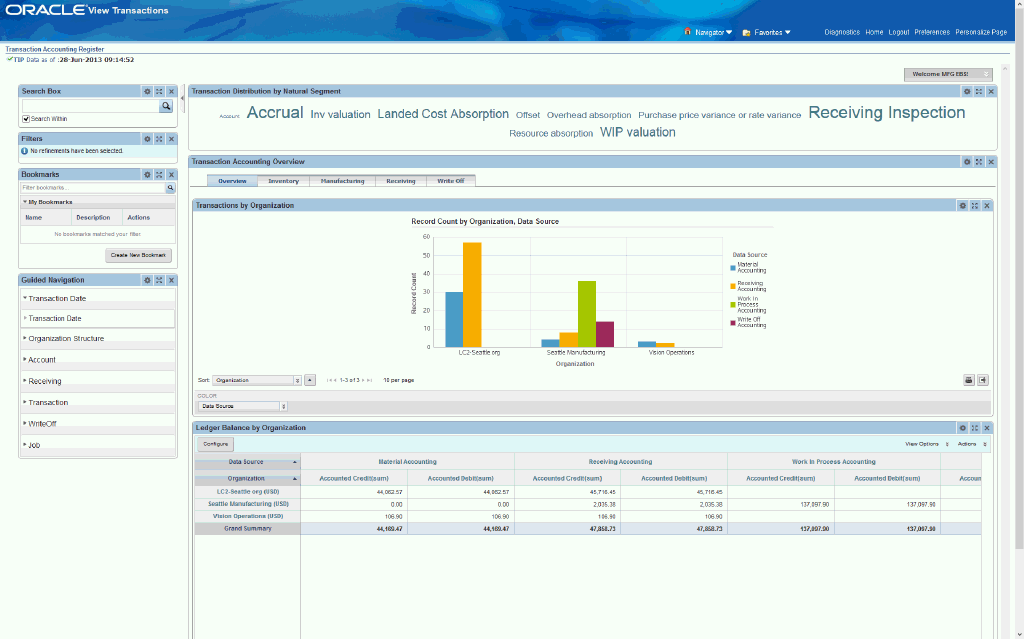Maximize Transaction Accounting Overview panel
1024x639 pixels.
979,161
